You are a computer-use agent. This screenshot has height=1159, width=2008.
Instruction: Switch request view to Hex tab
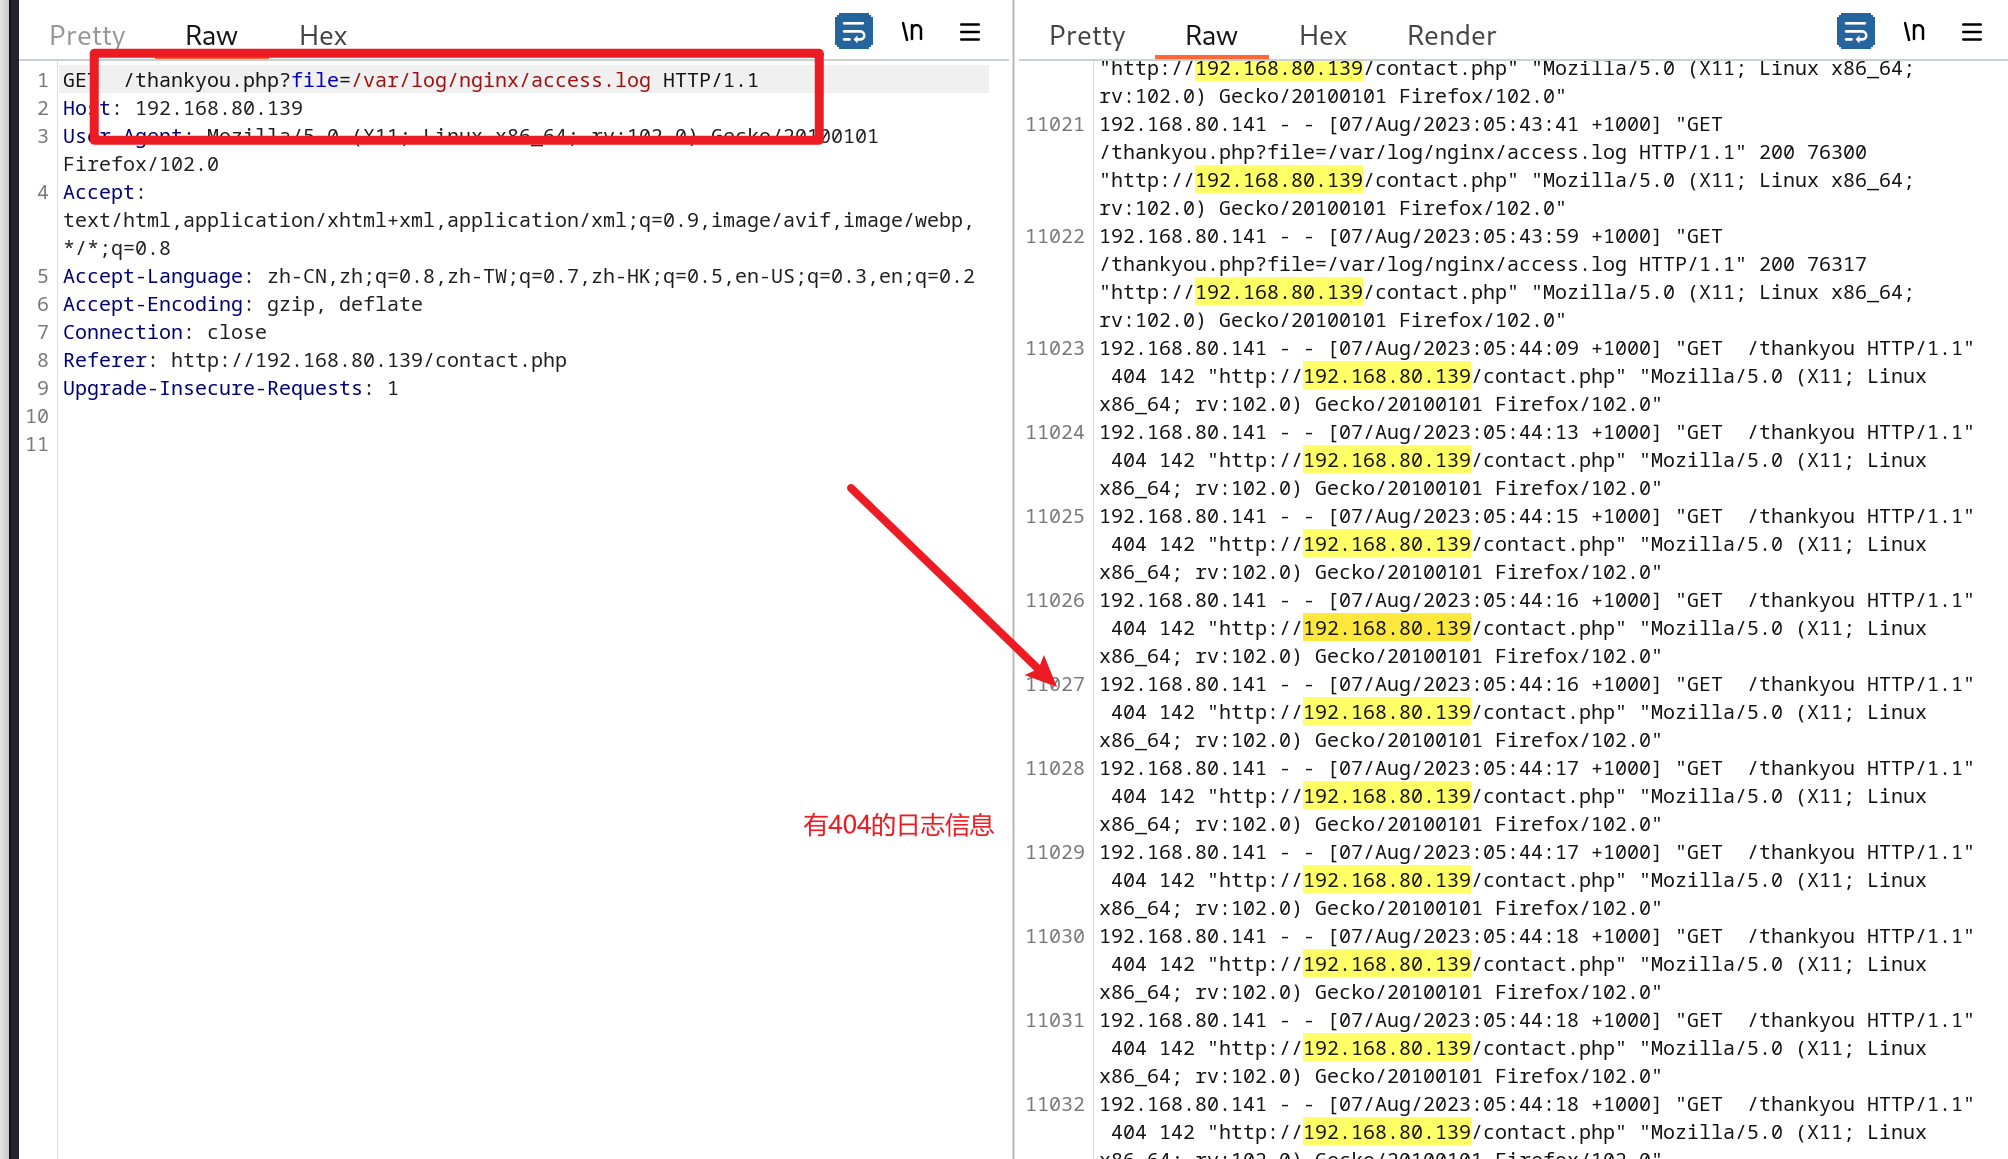tap(323, 36)
